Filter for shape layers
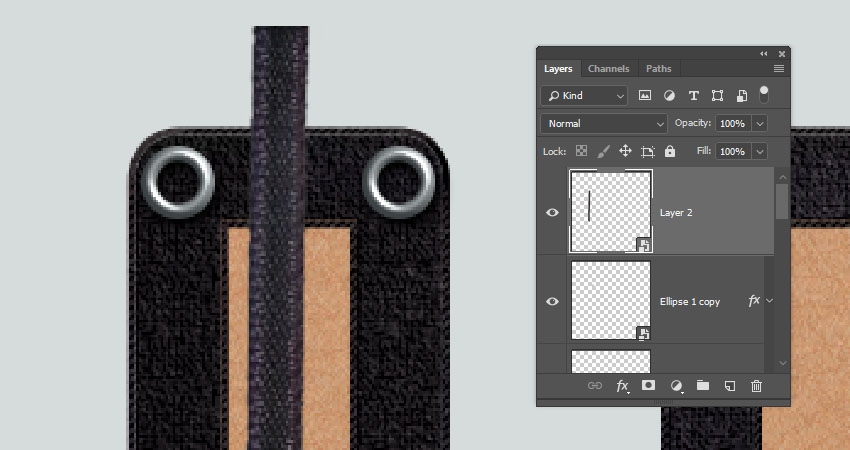This screenshot has height=450, width=850. 717,96
